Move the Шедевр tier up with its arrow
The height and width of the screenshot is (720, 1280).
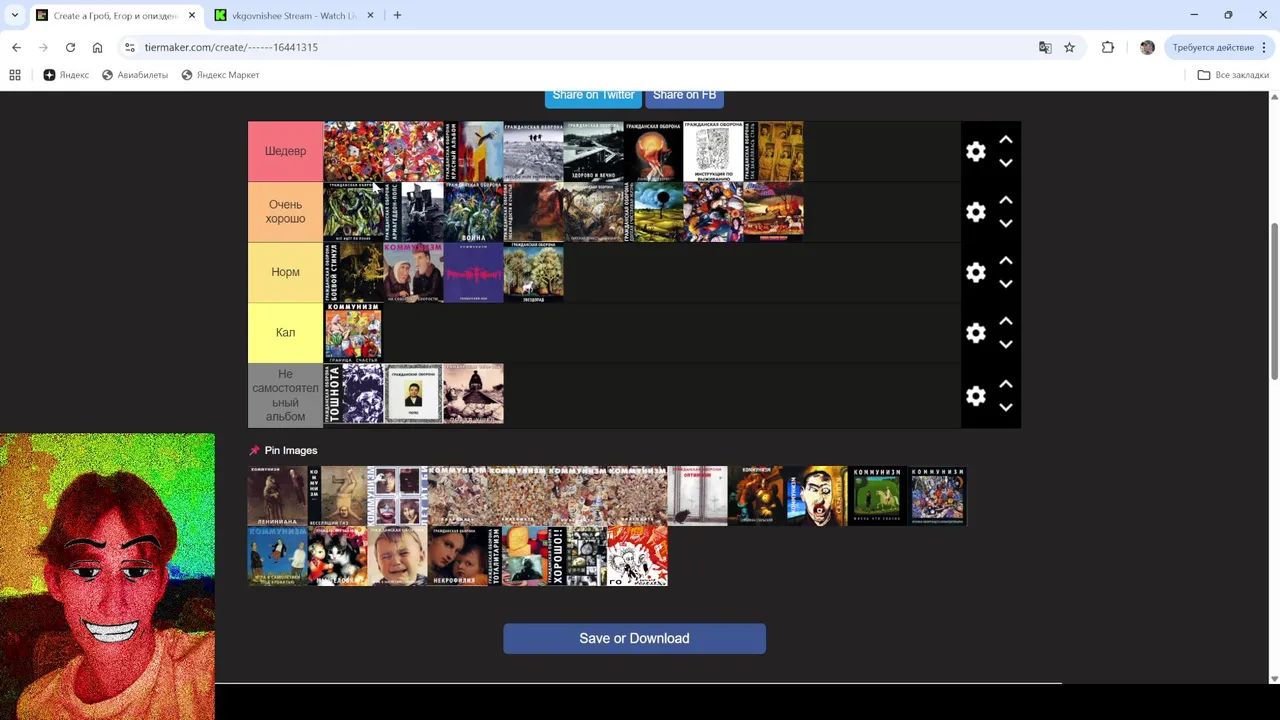(1006, 139)
